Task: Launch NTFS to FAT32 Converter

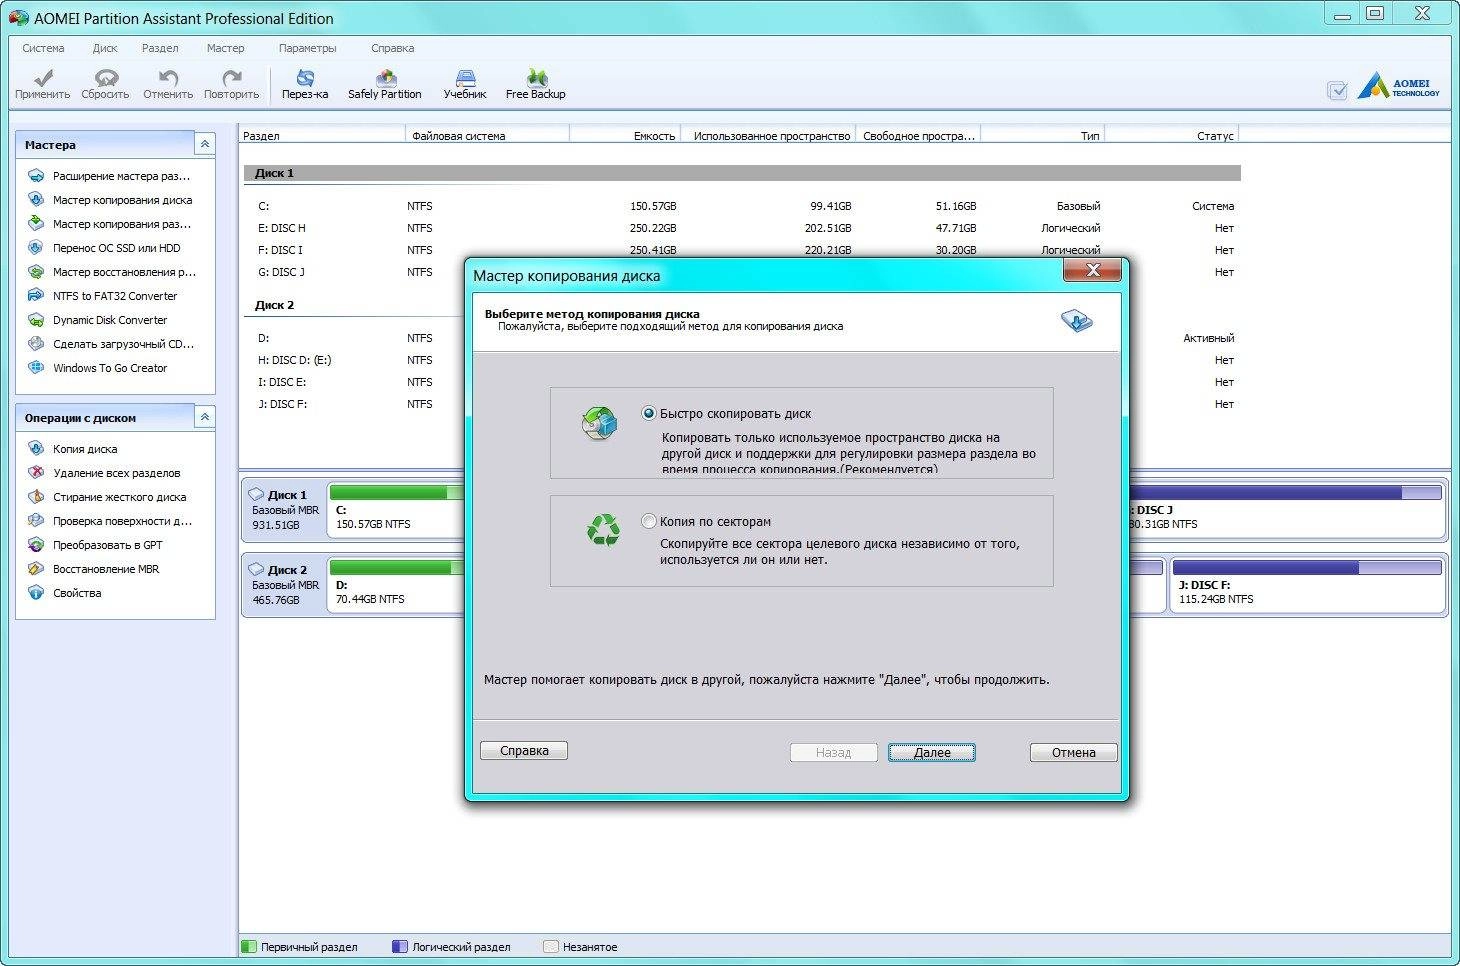Action: [x=115, y=296]
